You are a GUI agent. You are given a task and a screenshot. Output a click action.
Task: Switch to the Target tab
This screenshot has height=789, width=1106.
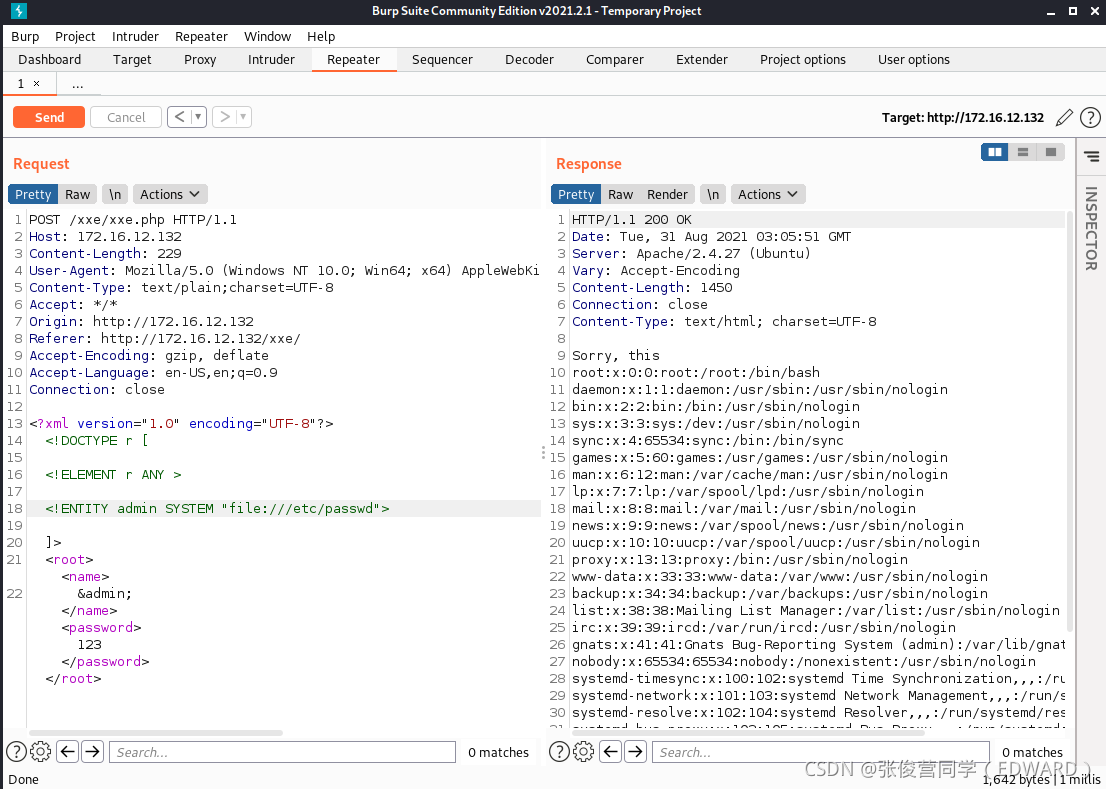[x=132, y=60]
